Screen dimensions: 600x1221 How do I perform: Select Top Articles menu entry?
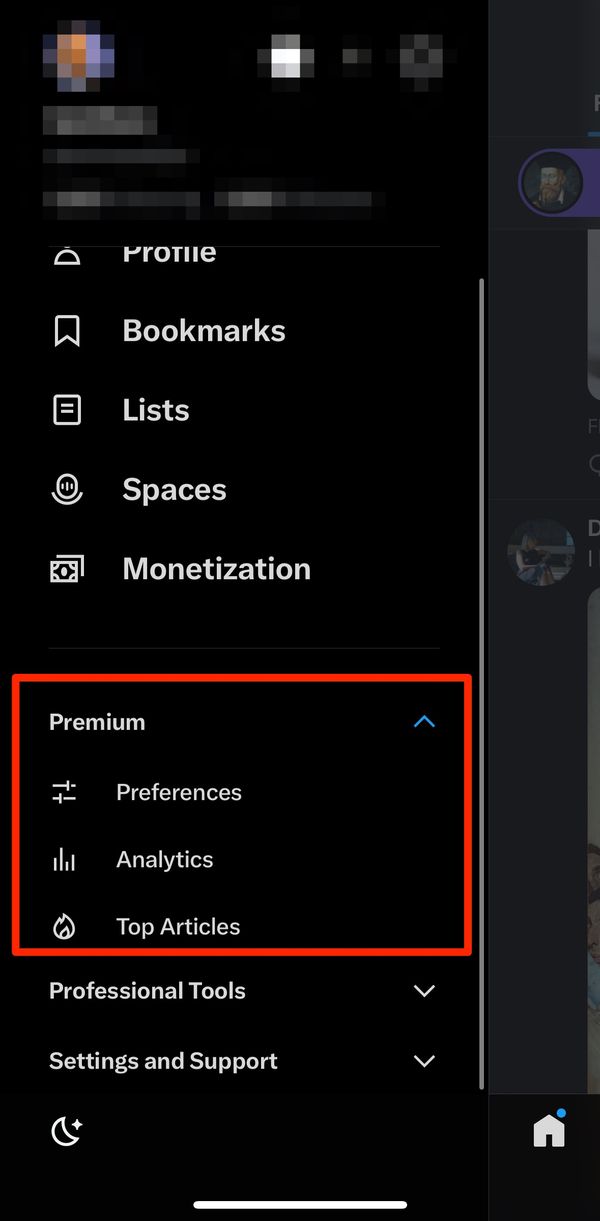178,926
